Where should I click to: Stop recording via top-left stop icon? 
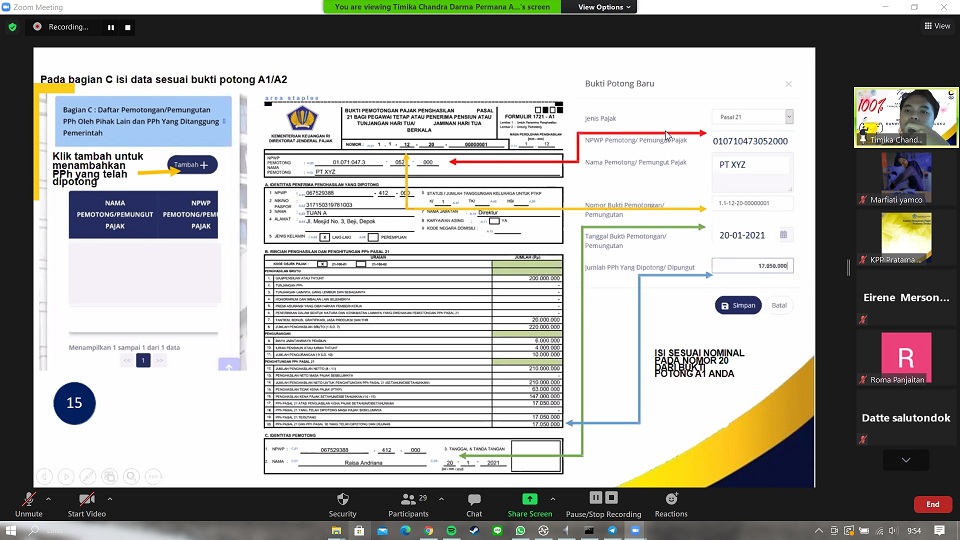pyautogui.click(x=128, y=27)
